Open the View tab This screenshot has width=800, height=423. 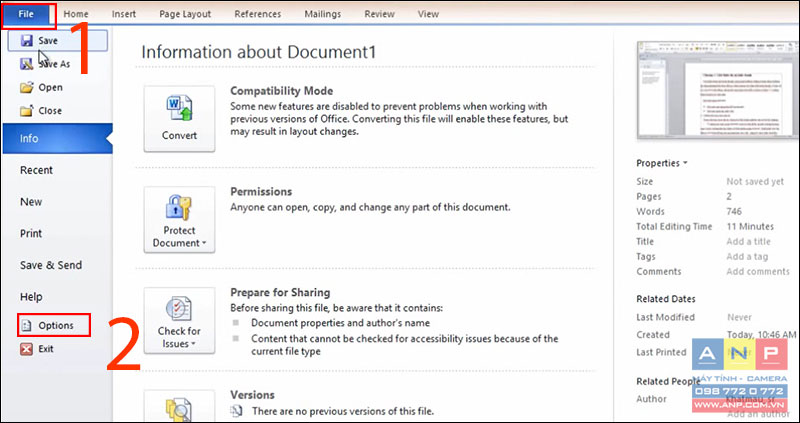(x=428, y=14)
